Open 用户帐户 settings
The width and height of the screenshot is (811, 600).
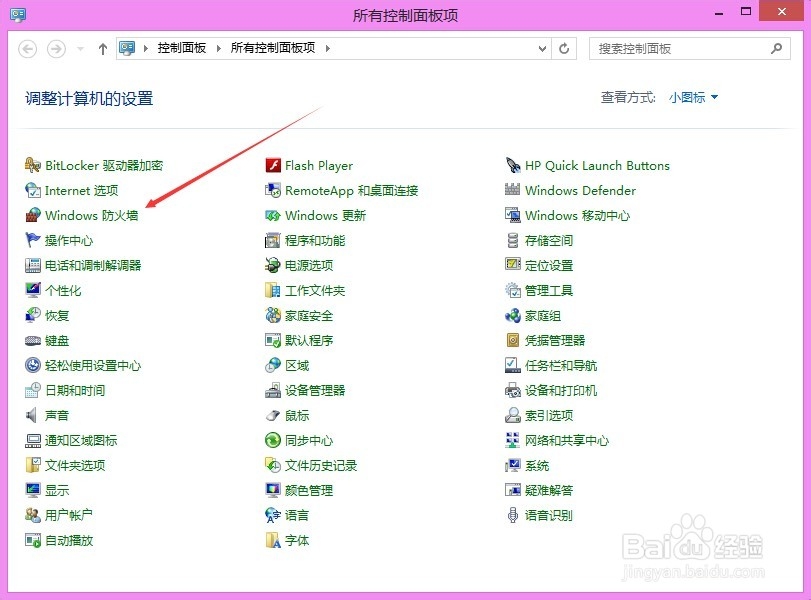[x=72, y=515]
